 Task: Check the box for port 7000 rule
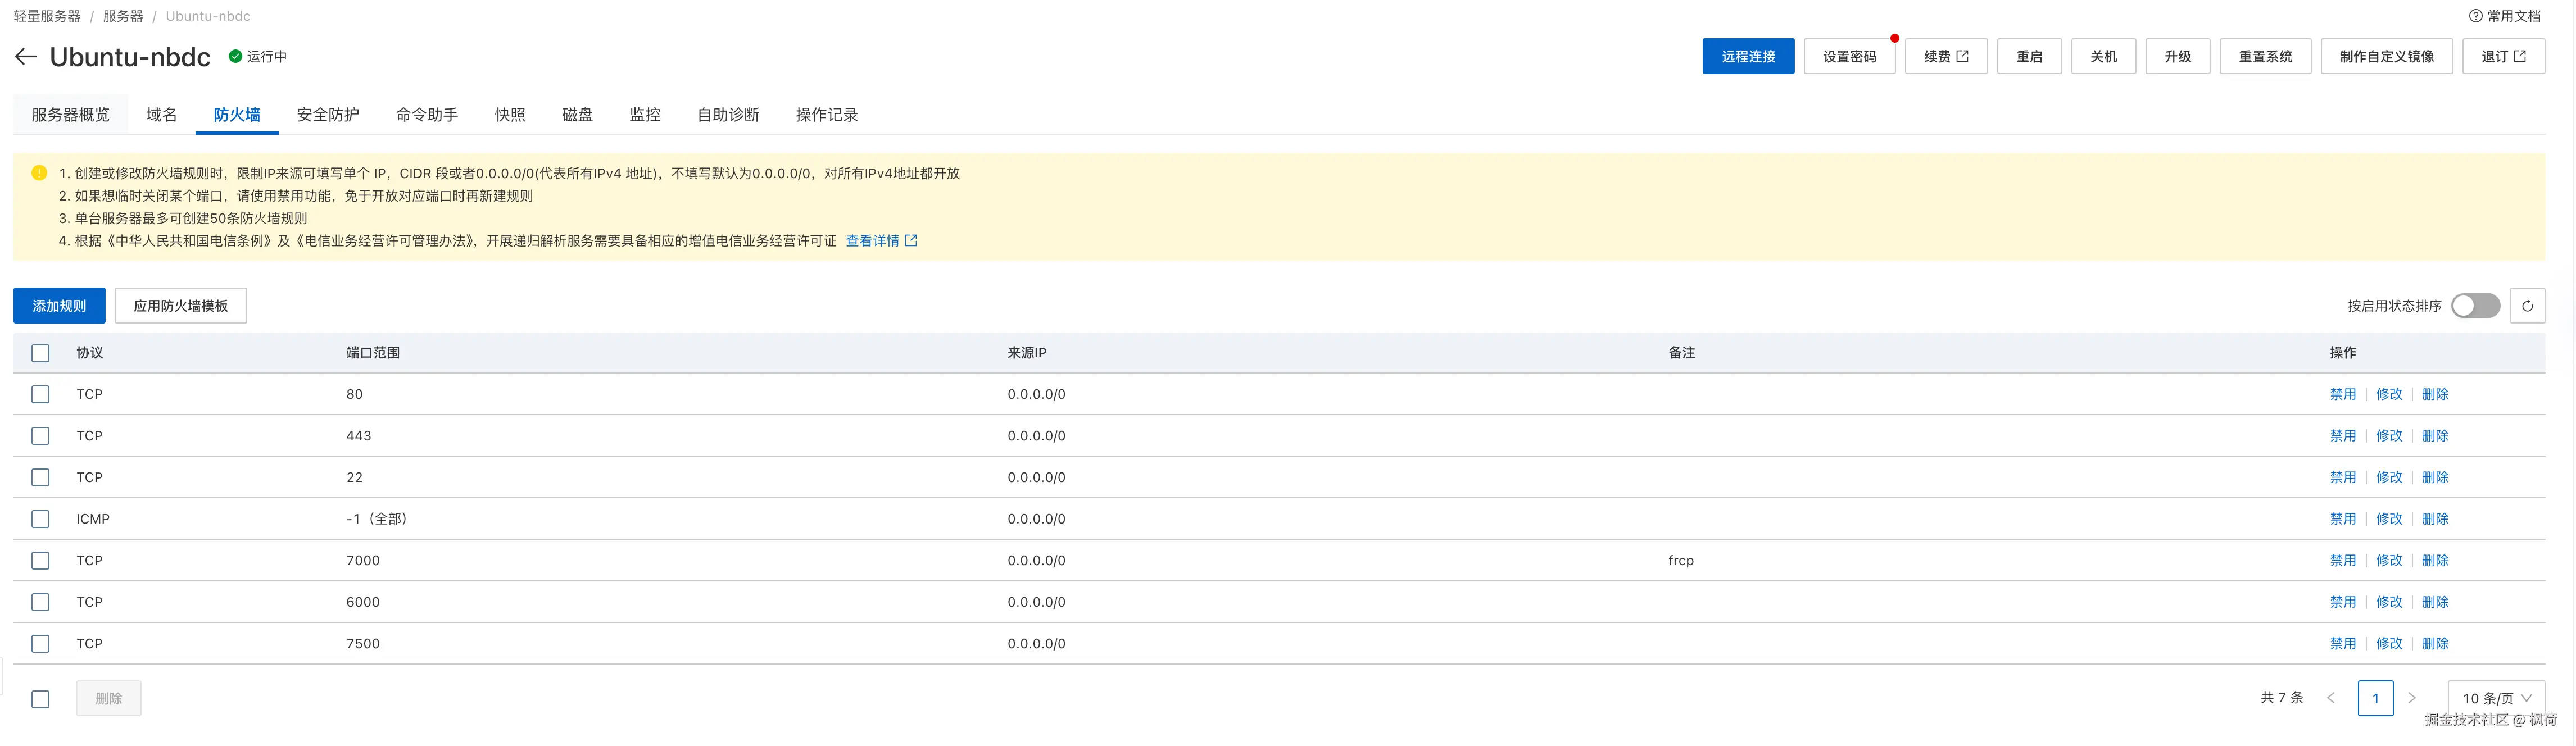coord(40,561)
